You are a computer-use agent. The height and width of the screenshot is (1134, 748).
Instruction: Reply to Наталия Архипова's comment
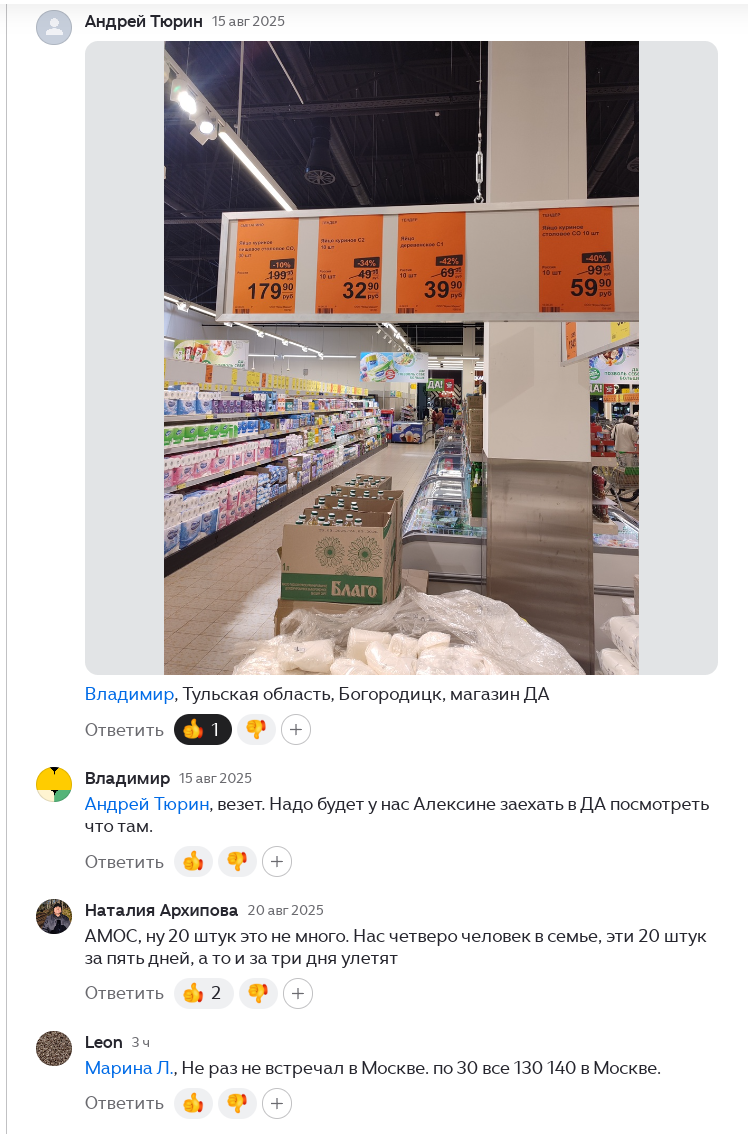pyautogui.click(x=124, y=993)
